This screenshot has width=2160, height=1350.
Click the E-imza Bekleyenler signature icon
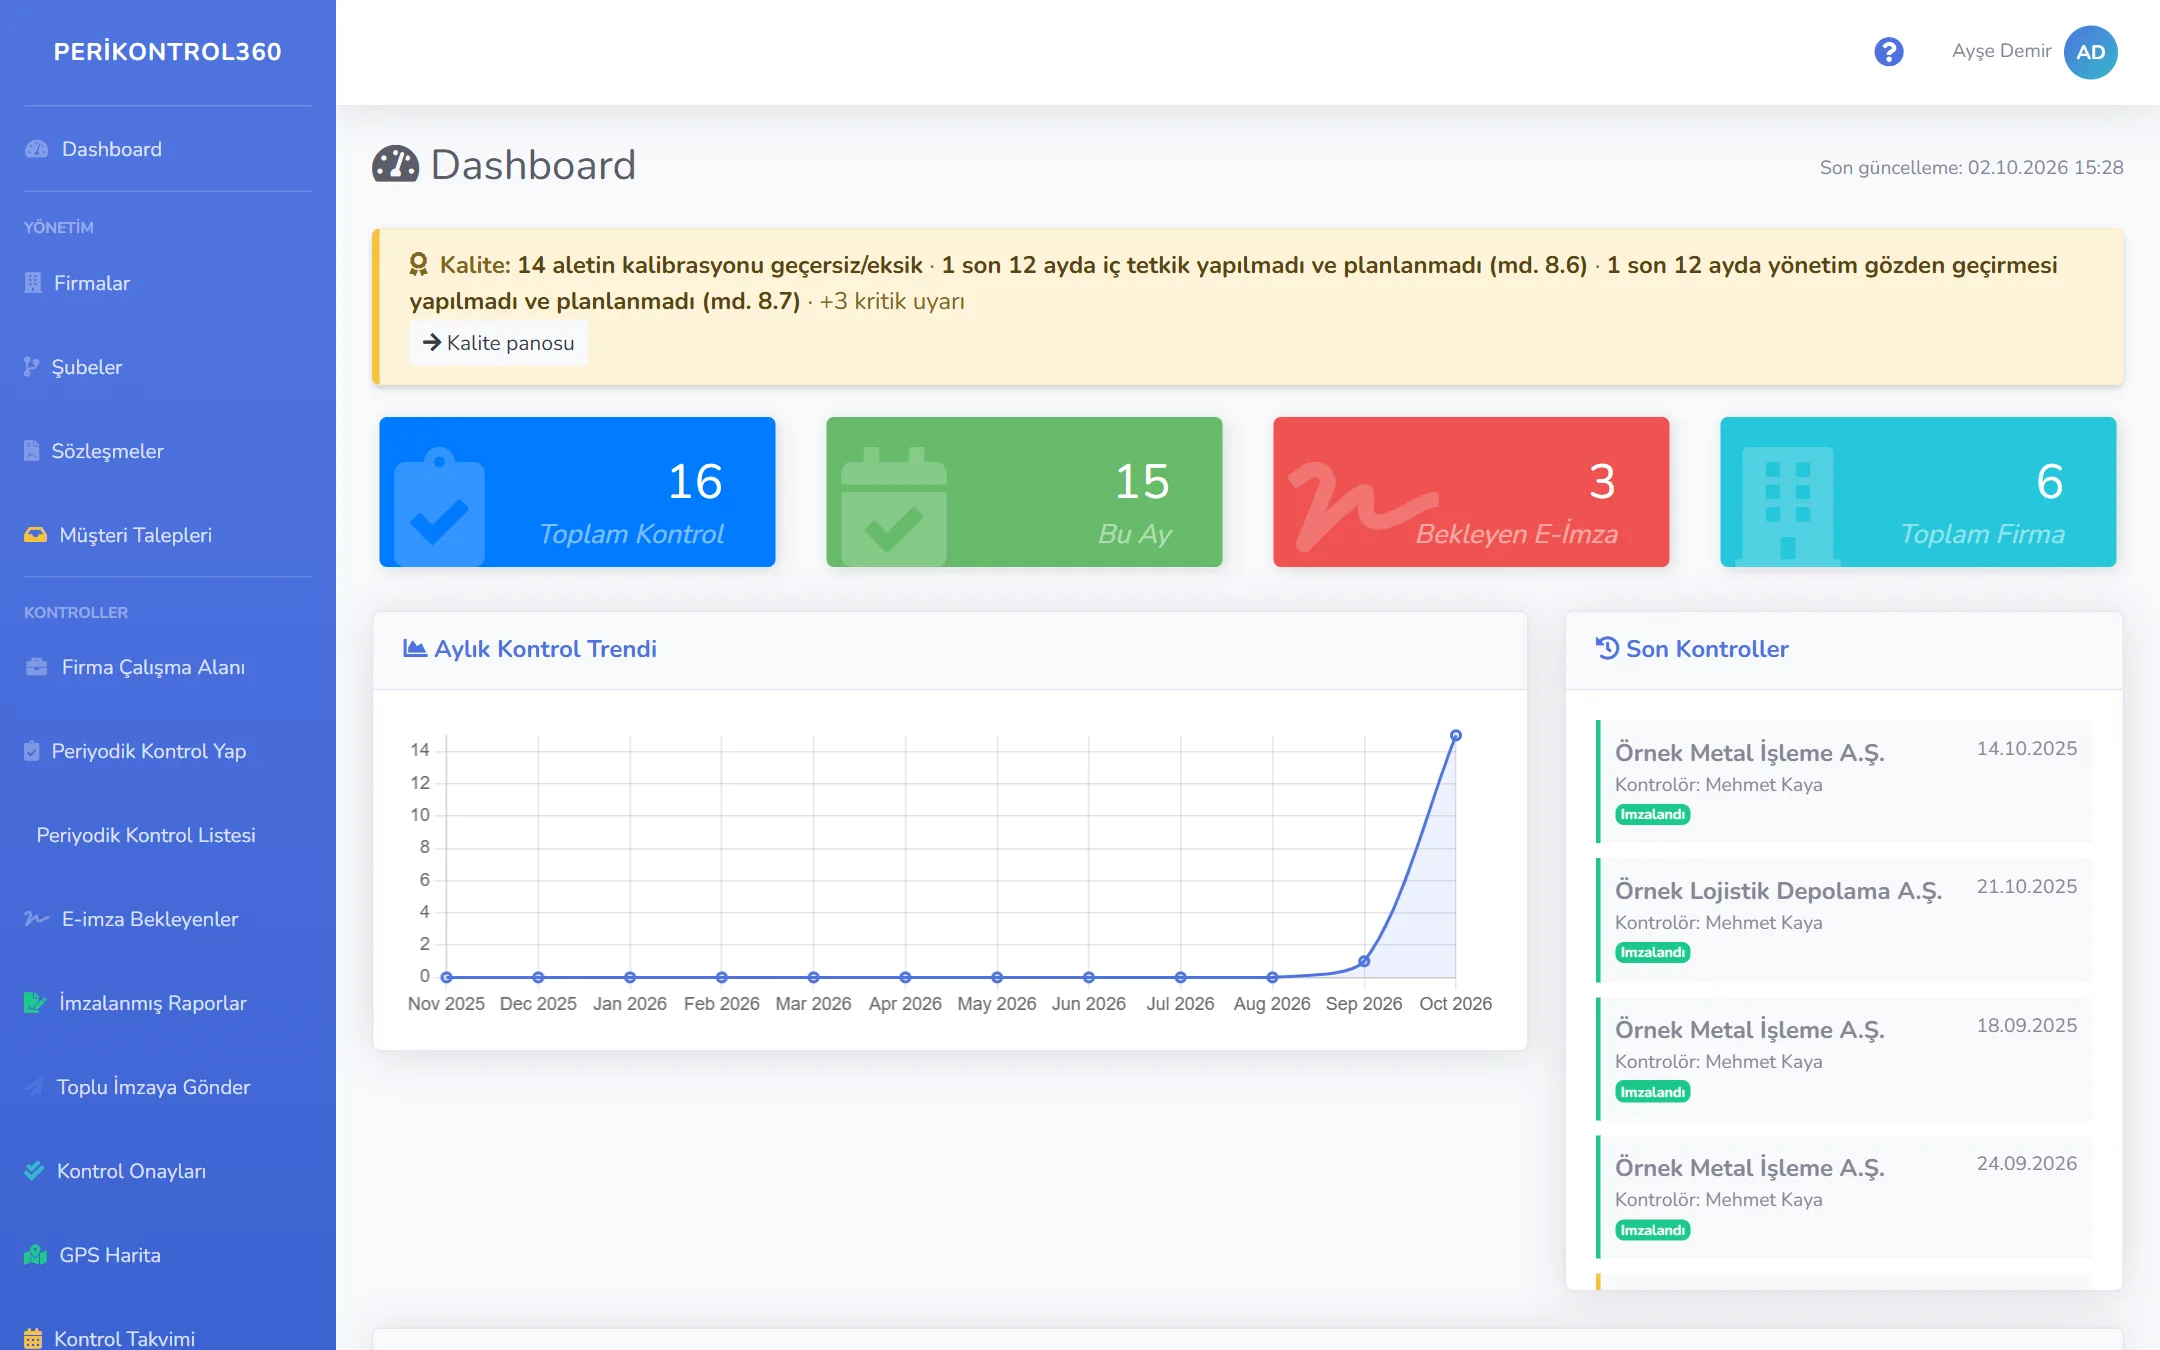(x=37, y=919)
